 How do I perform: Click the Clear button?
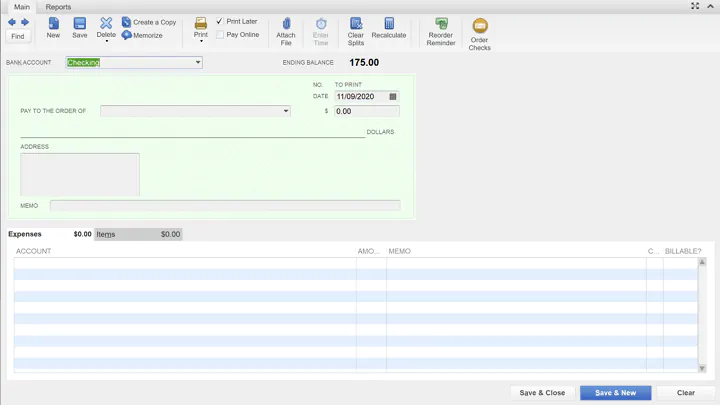tap(686, 393)
